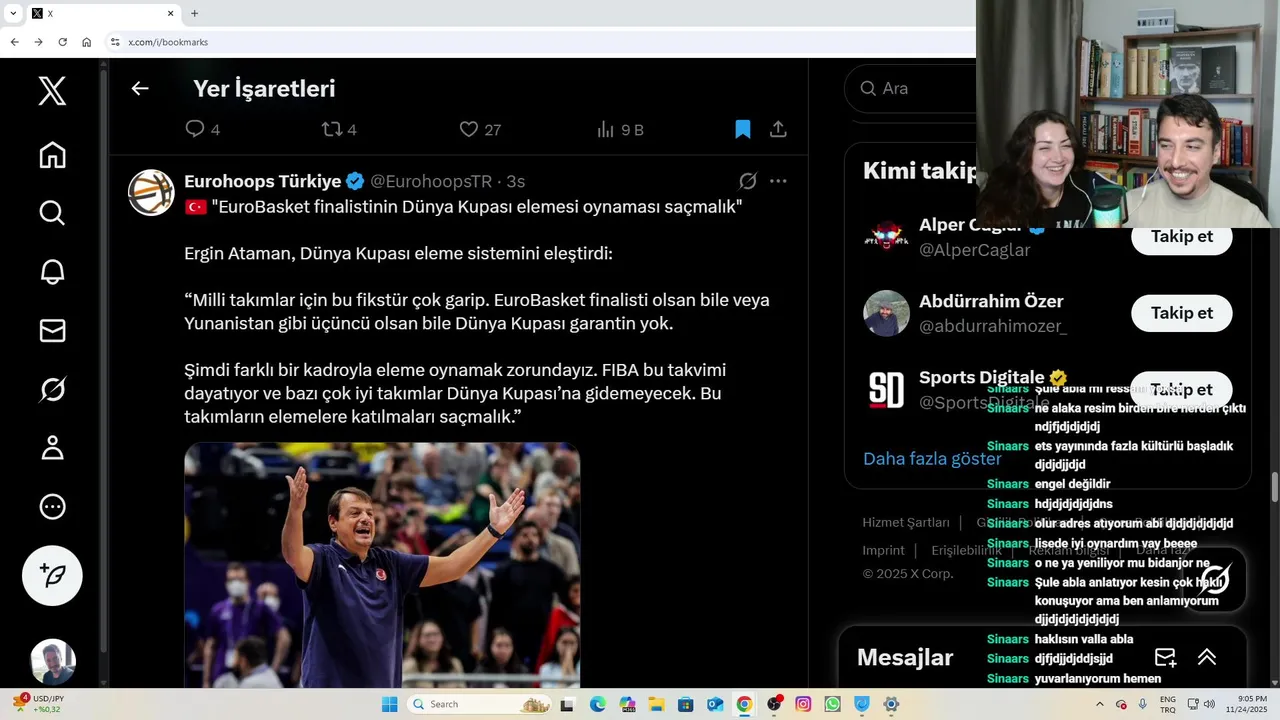
Task: Open Profile person icon in sidebar
Action: (52, 448)
